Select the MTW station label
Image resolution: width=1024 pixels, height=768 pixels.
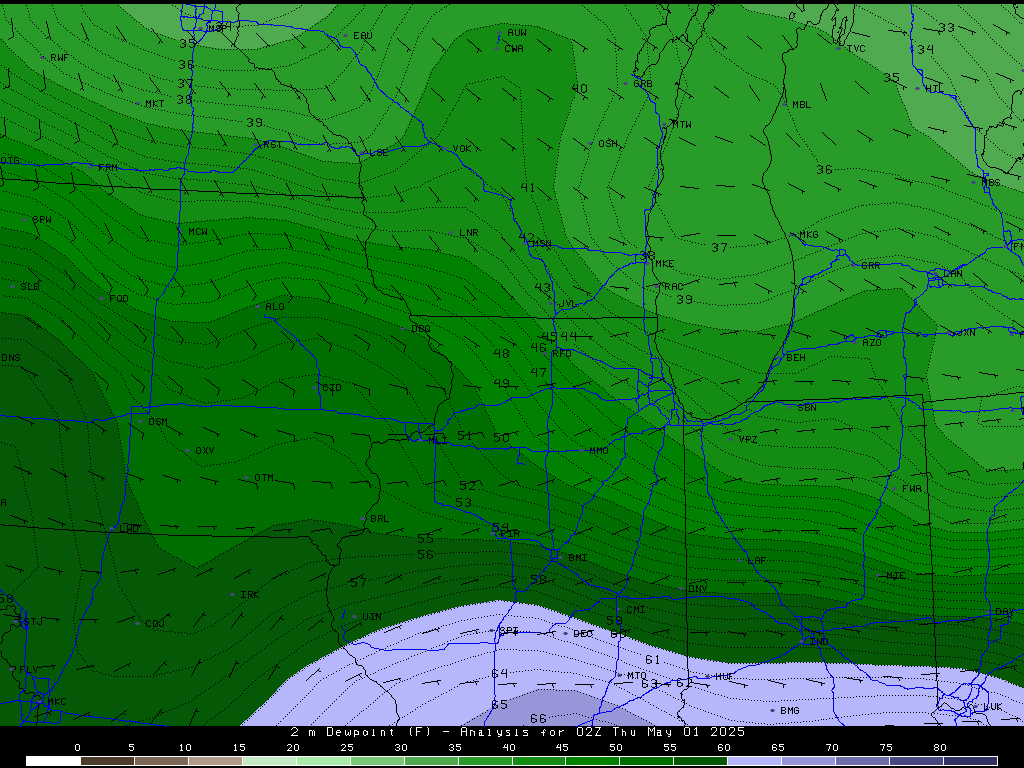pos(682,125)
